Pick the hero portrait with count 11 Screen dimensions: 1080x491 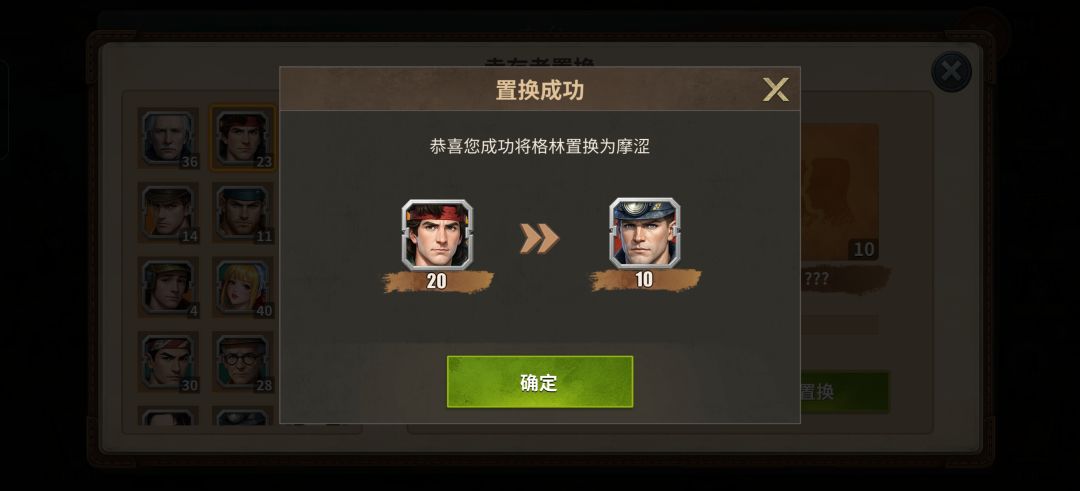(x=242, y=212)
